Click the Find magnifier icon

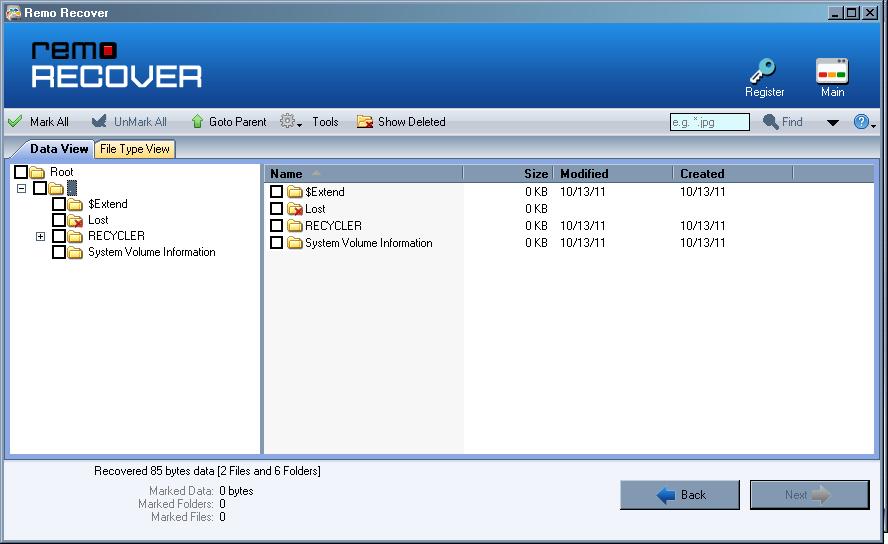click(x=770, y=121)
